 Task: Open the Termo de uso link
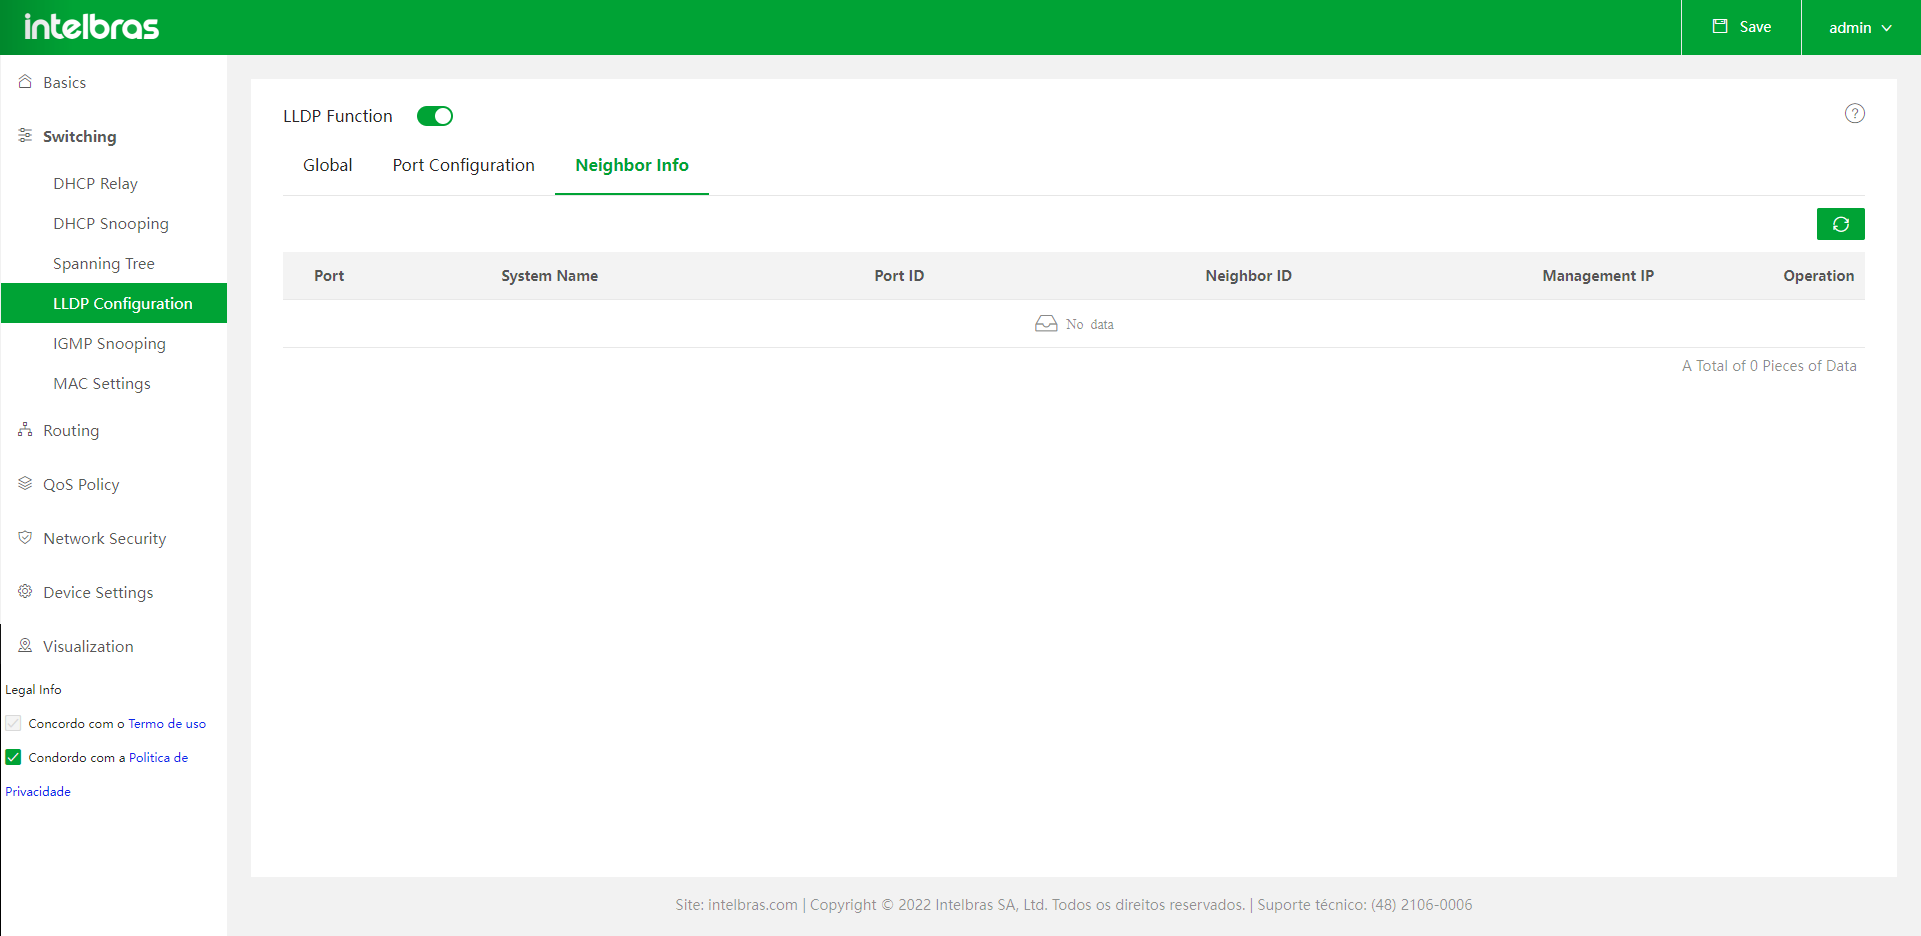(167, 724)
